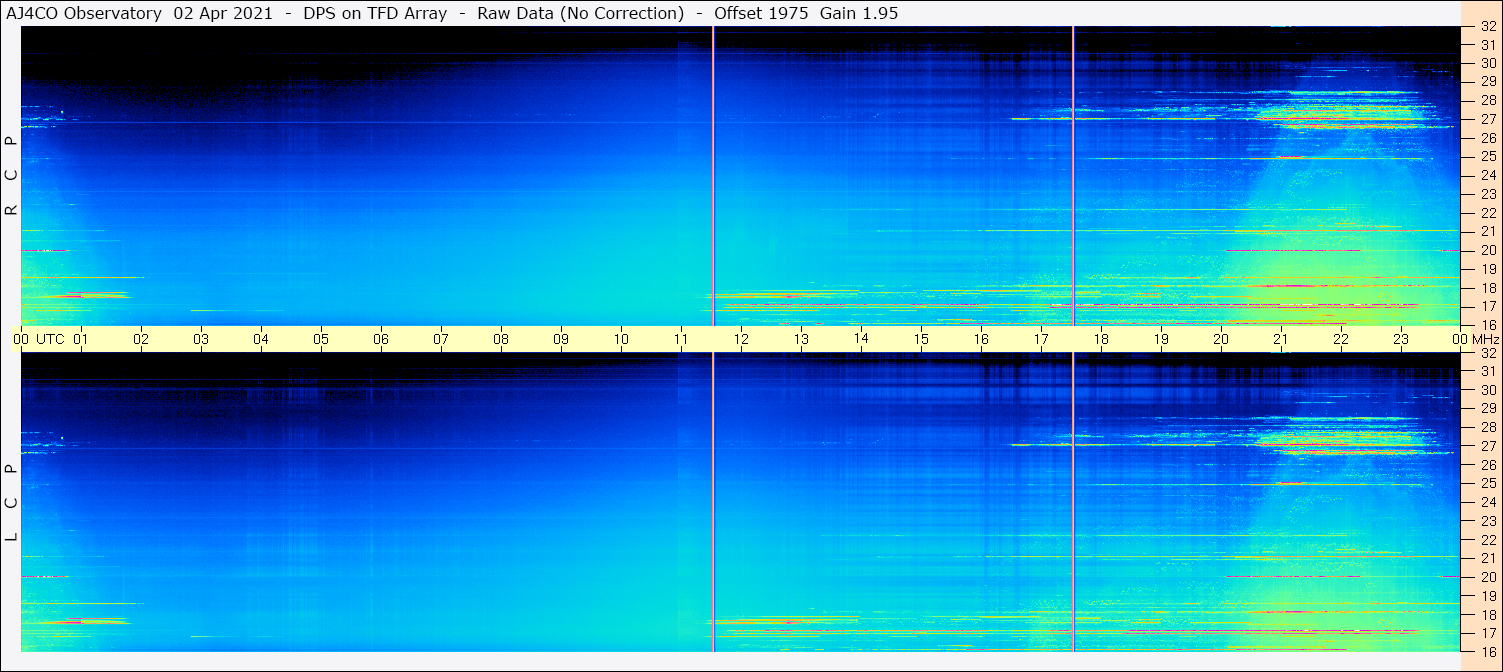The height and width of the screenshot is (672, 1503).
Task: Click the Offset 1975 text in title
Action: tap(761, 13)
